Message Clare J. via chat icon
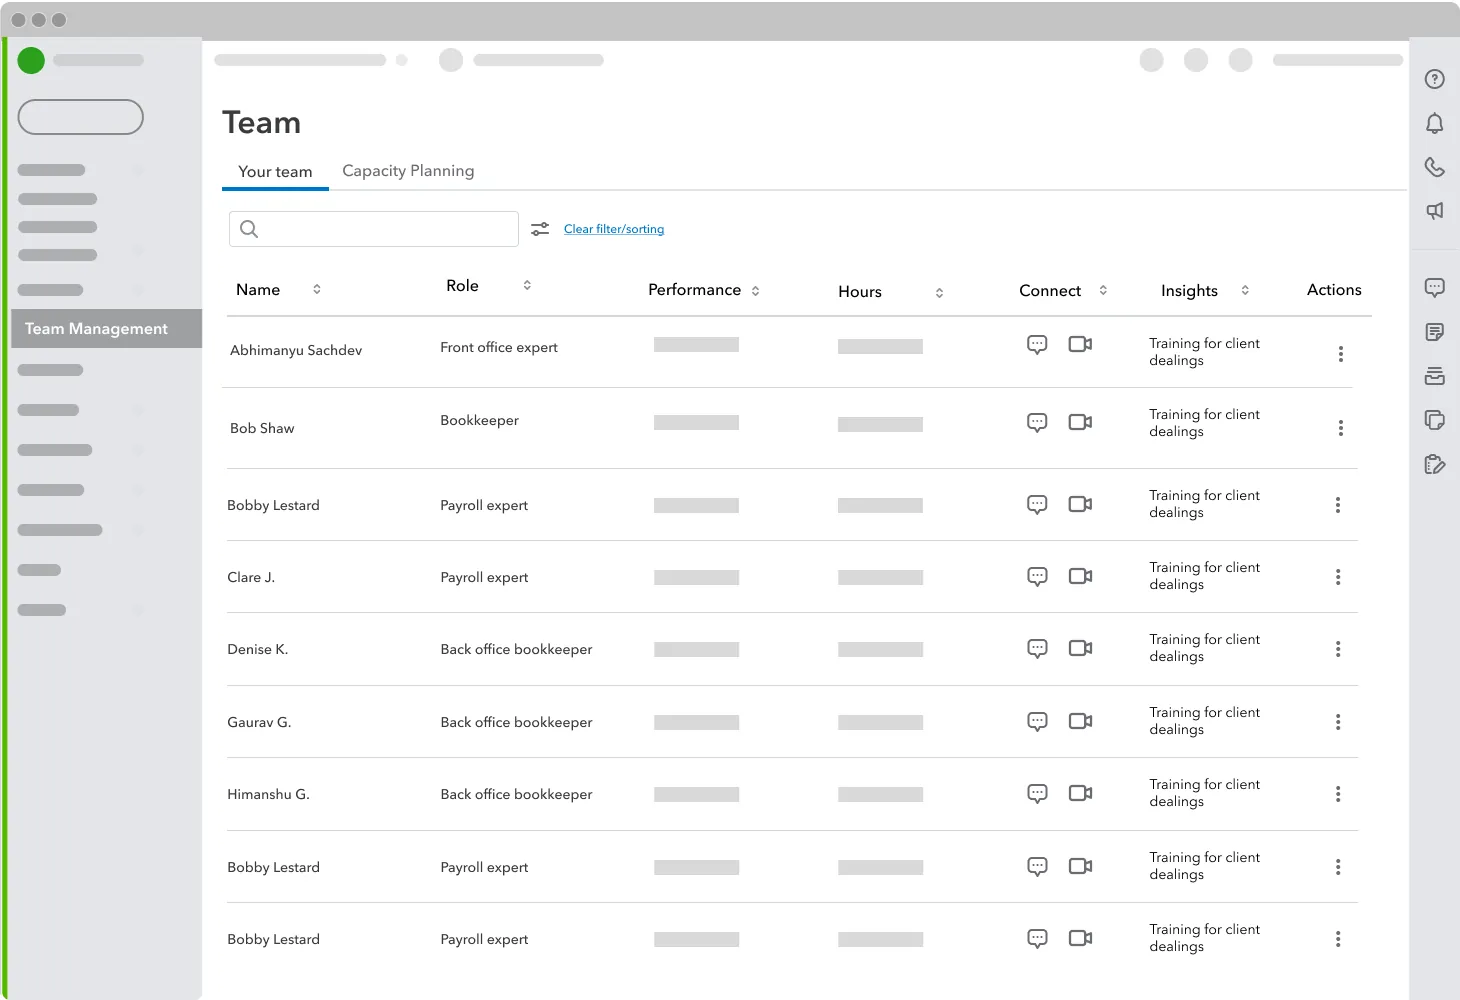 1037,577
